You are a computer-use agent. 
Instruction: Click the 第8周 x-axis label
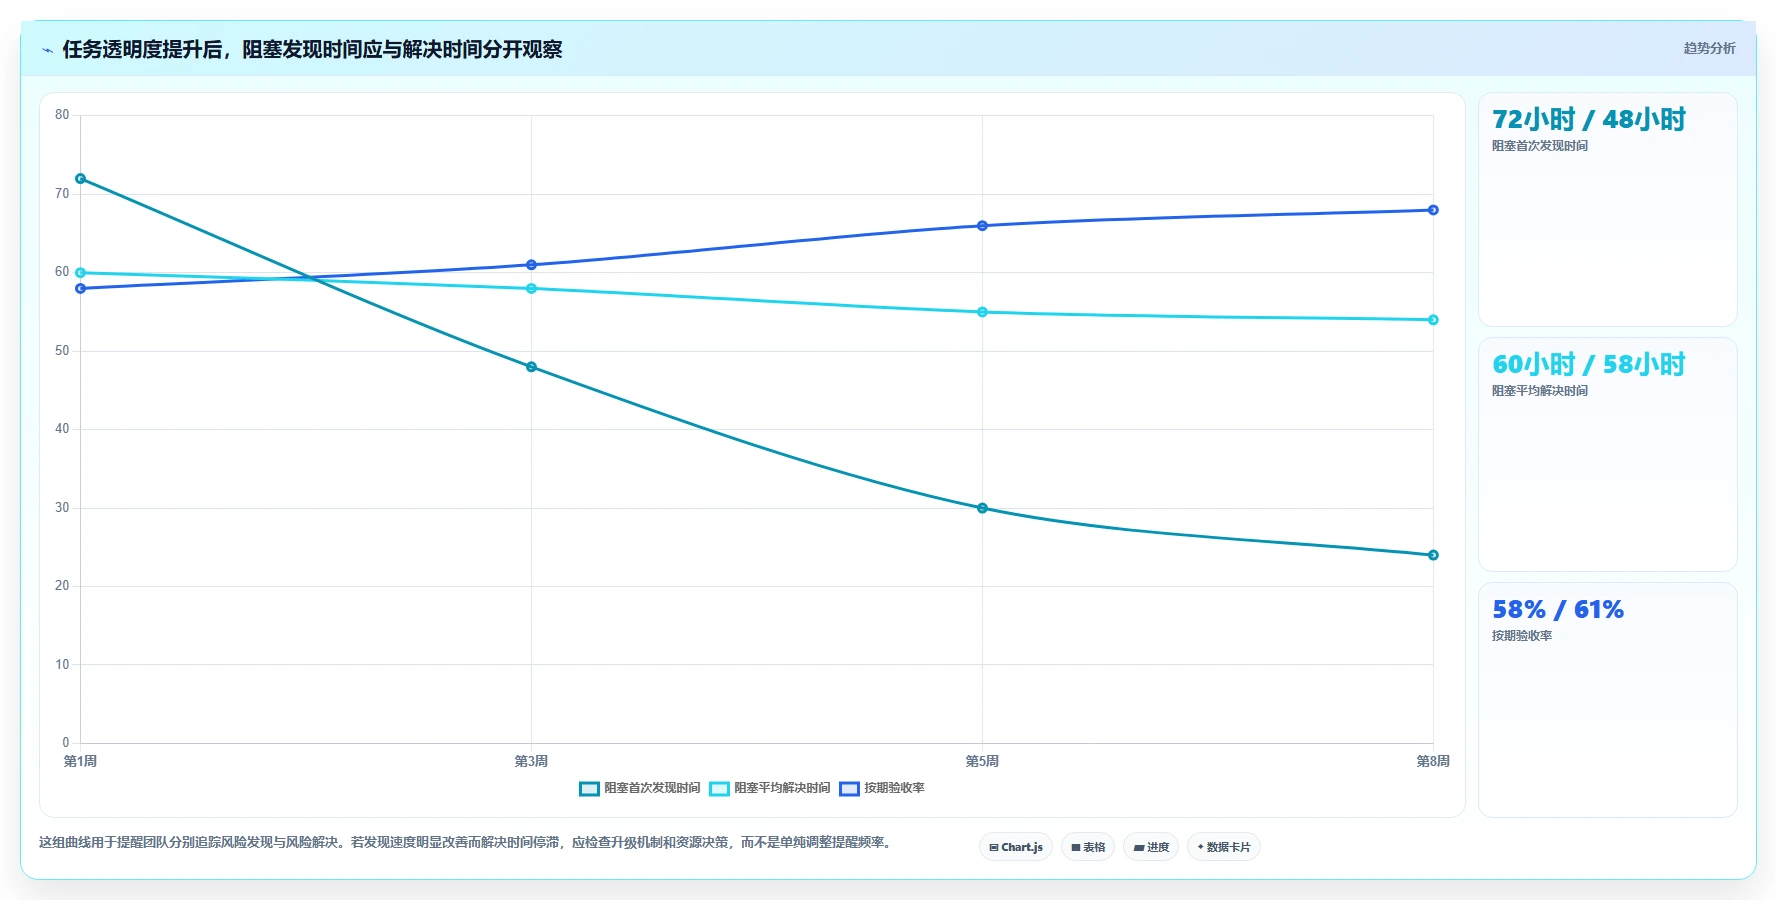pyautogui.click(x=1433, y=762)
